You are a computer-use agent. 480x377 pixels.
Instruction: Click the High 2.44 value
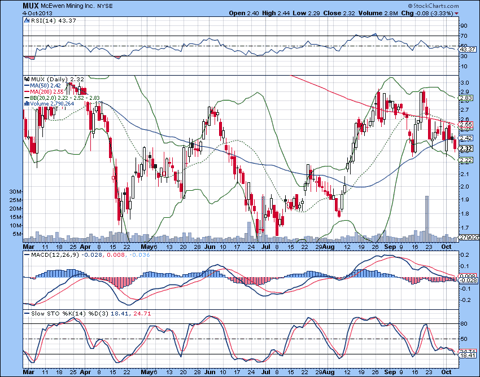pos(276,13)
